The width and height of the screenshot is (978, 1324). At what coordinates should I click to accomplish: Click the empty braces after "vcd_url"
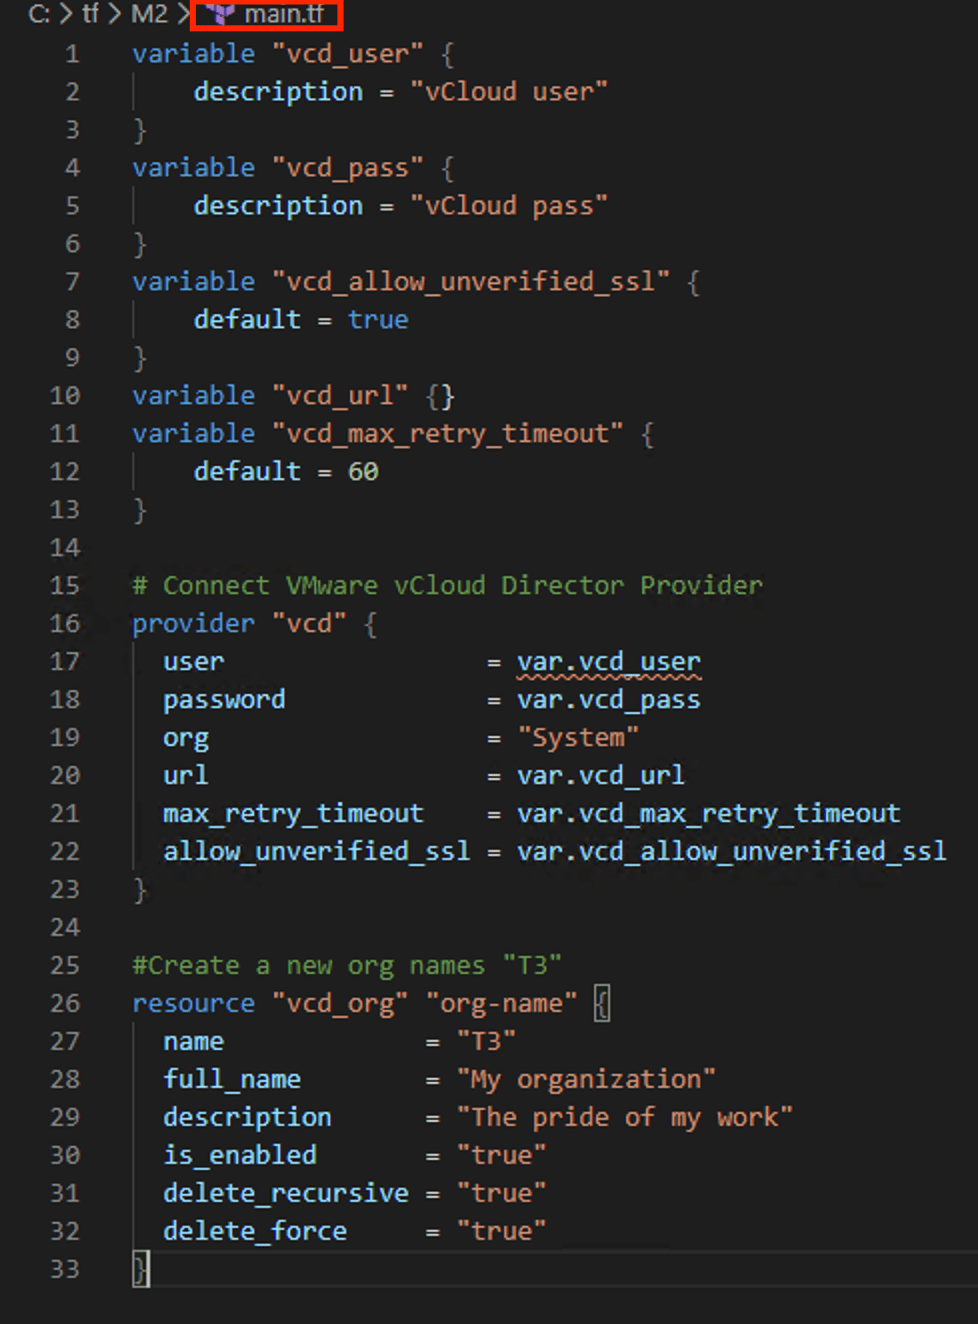click(440, 396)
